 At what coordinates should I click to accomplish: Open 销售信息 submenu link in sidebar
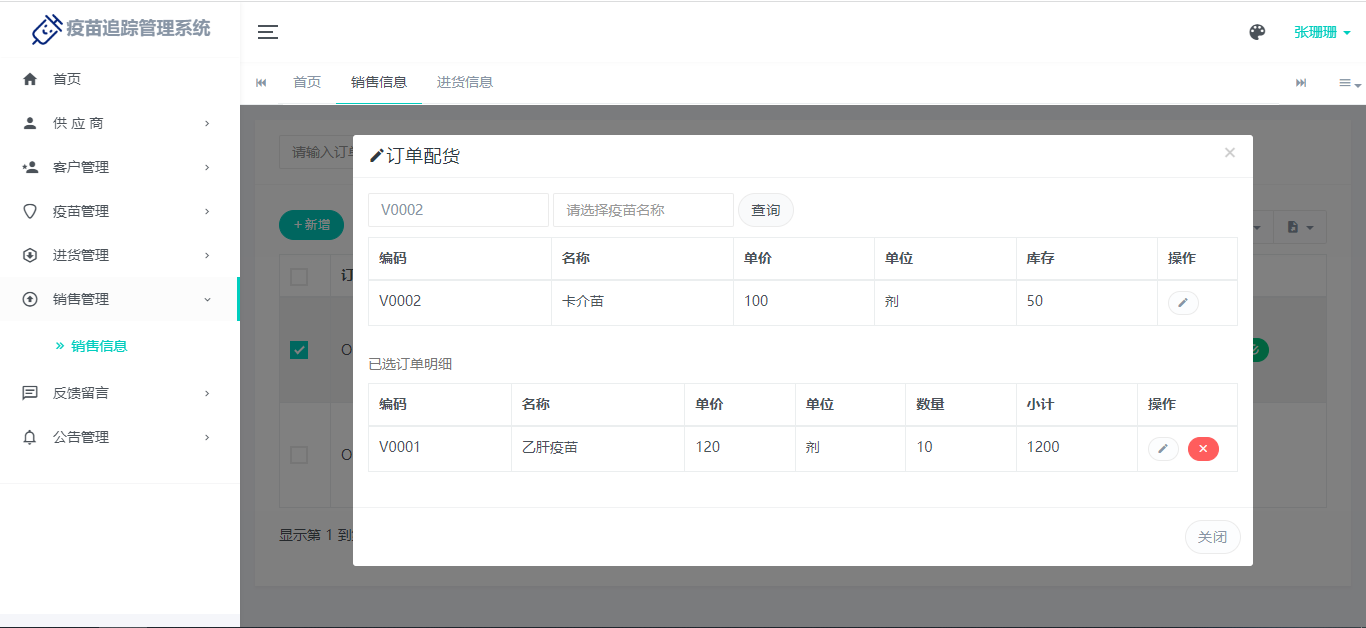[x=99, y=346]
